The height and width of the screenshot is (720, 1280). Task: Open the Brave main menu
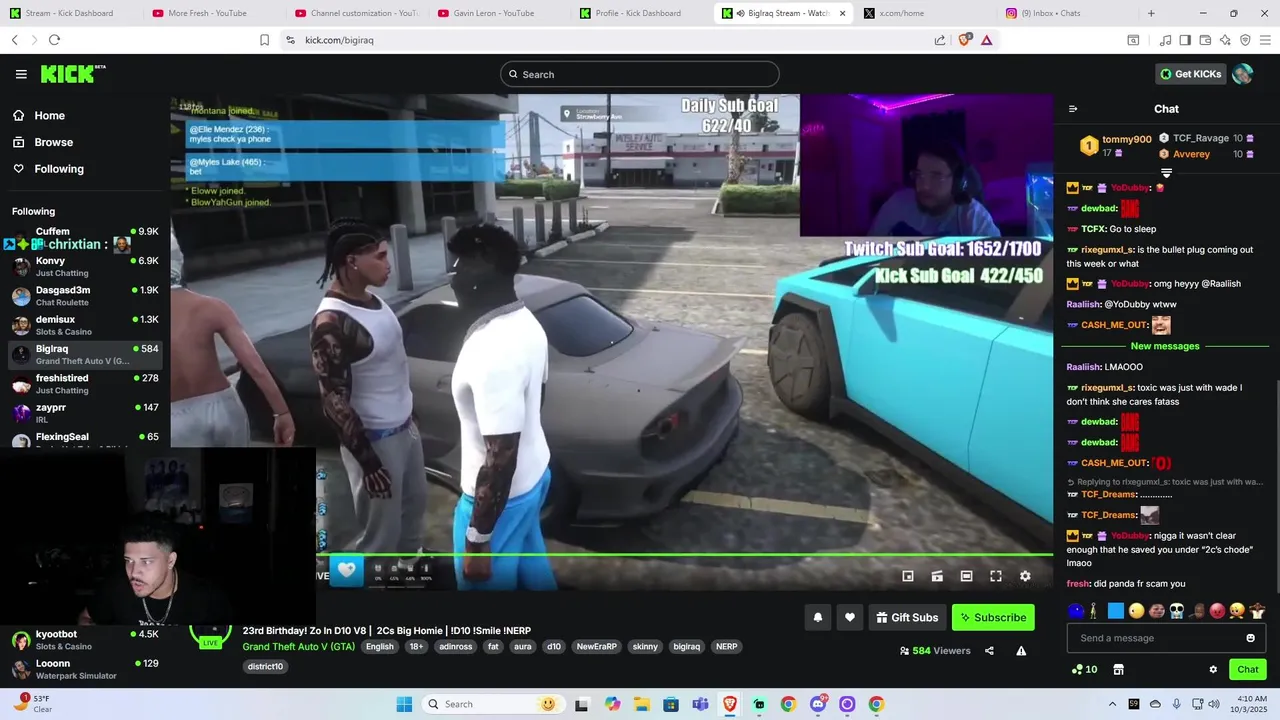click(x=1265, y=40)
